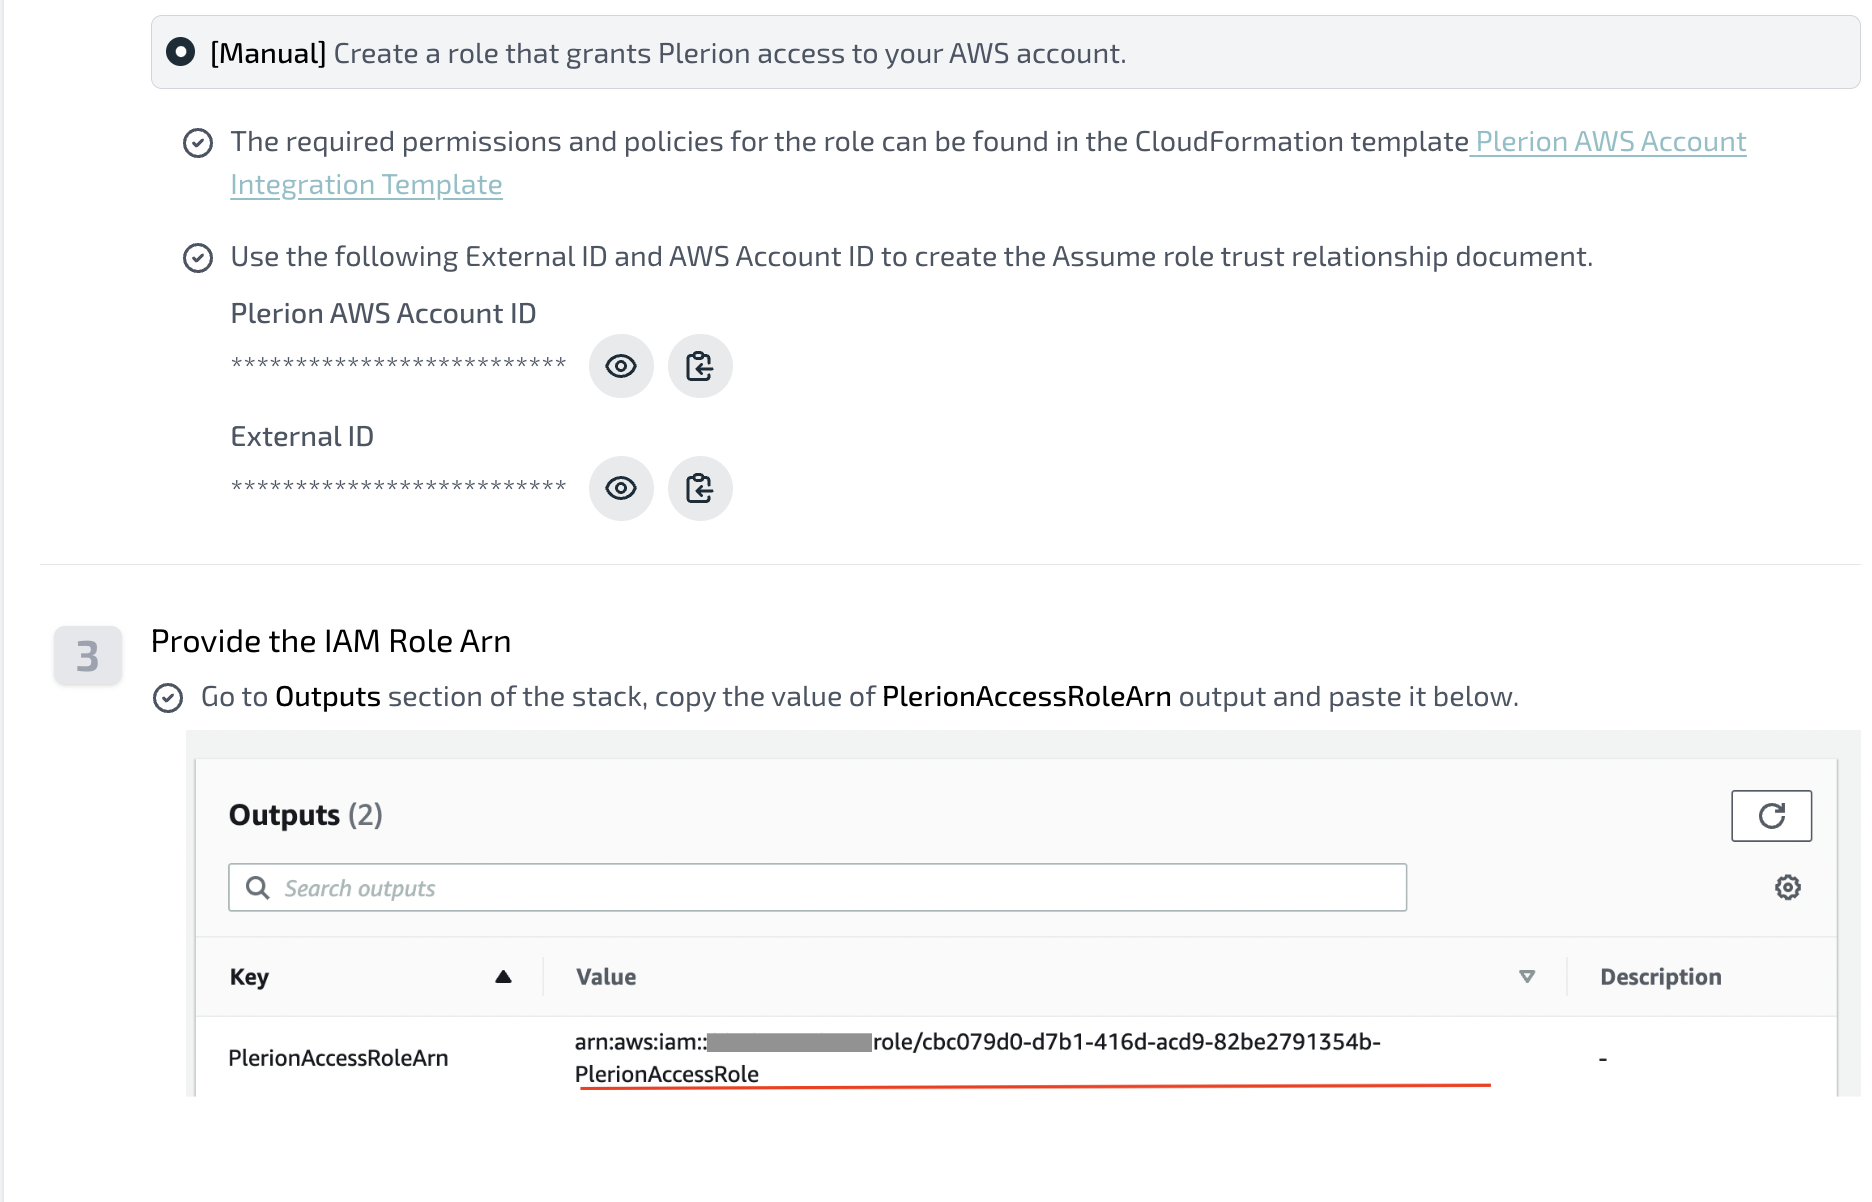The image size is (1872, 1202).
Task: Copy the External ID to clipboard
Action: coord(700,488)
